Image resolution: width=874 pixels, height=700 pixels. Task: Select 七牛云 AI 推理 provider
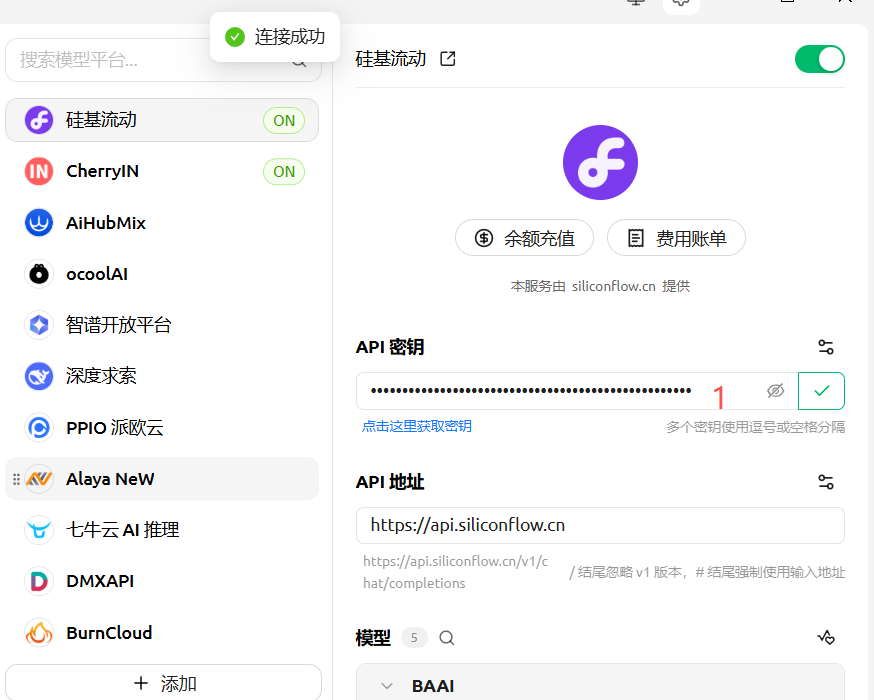tap(162, 530)
